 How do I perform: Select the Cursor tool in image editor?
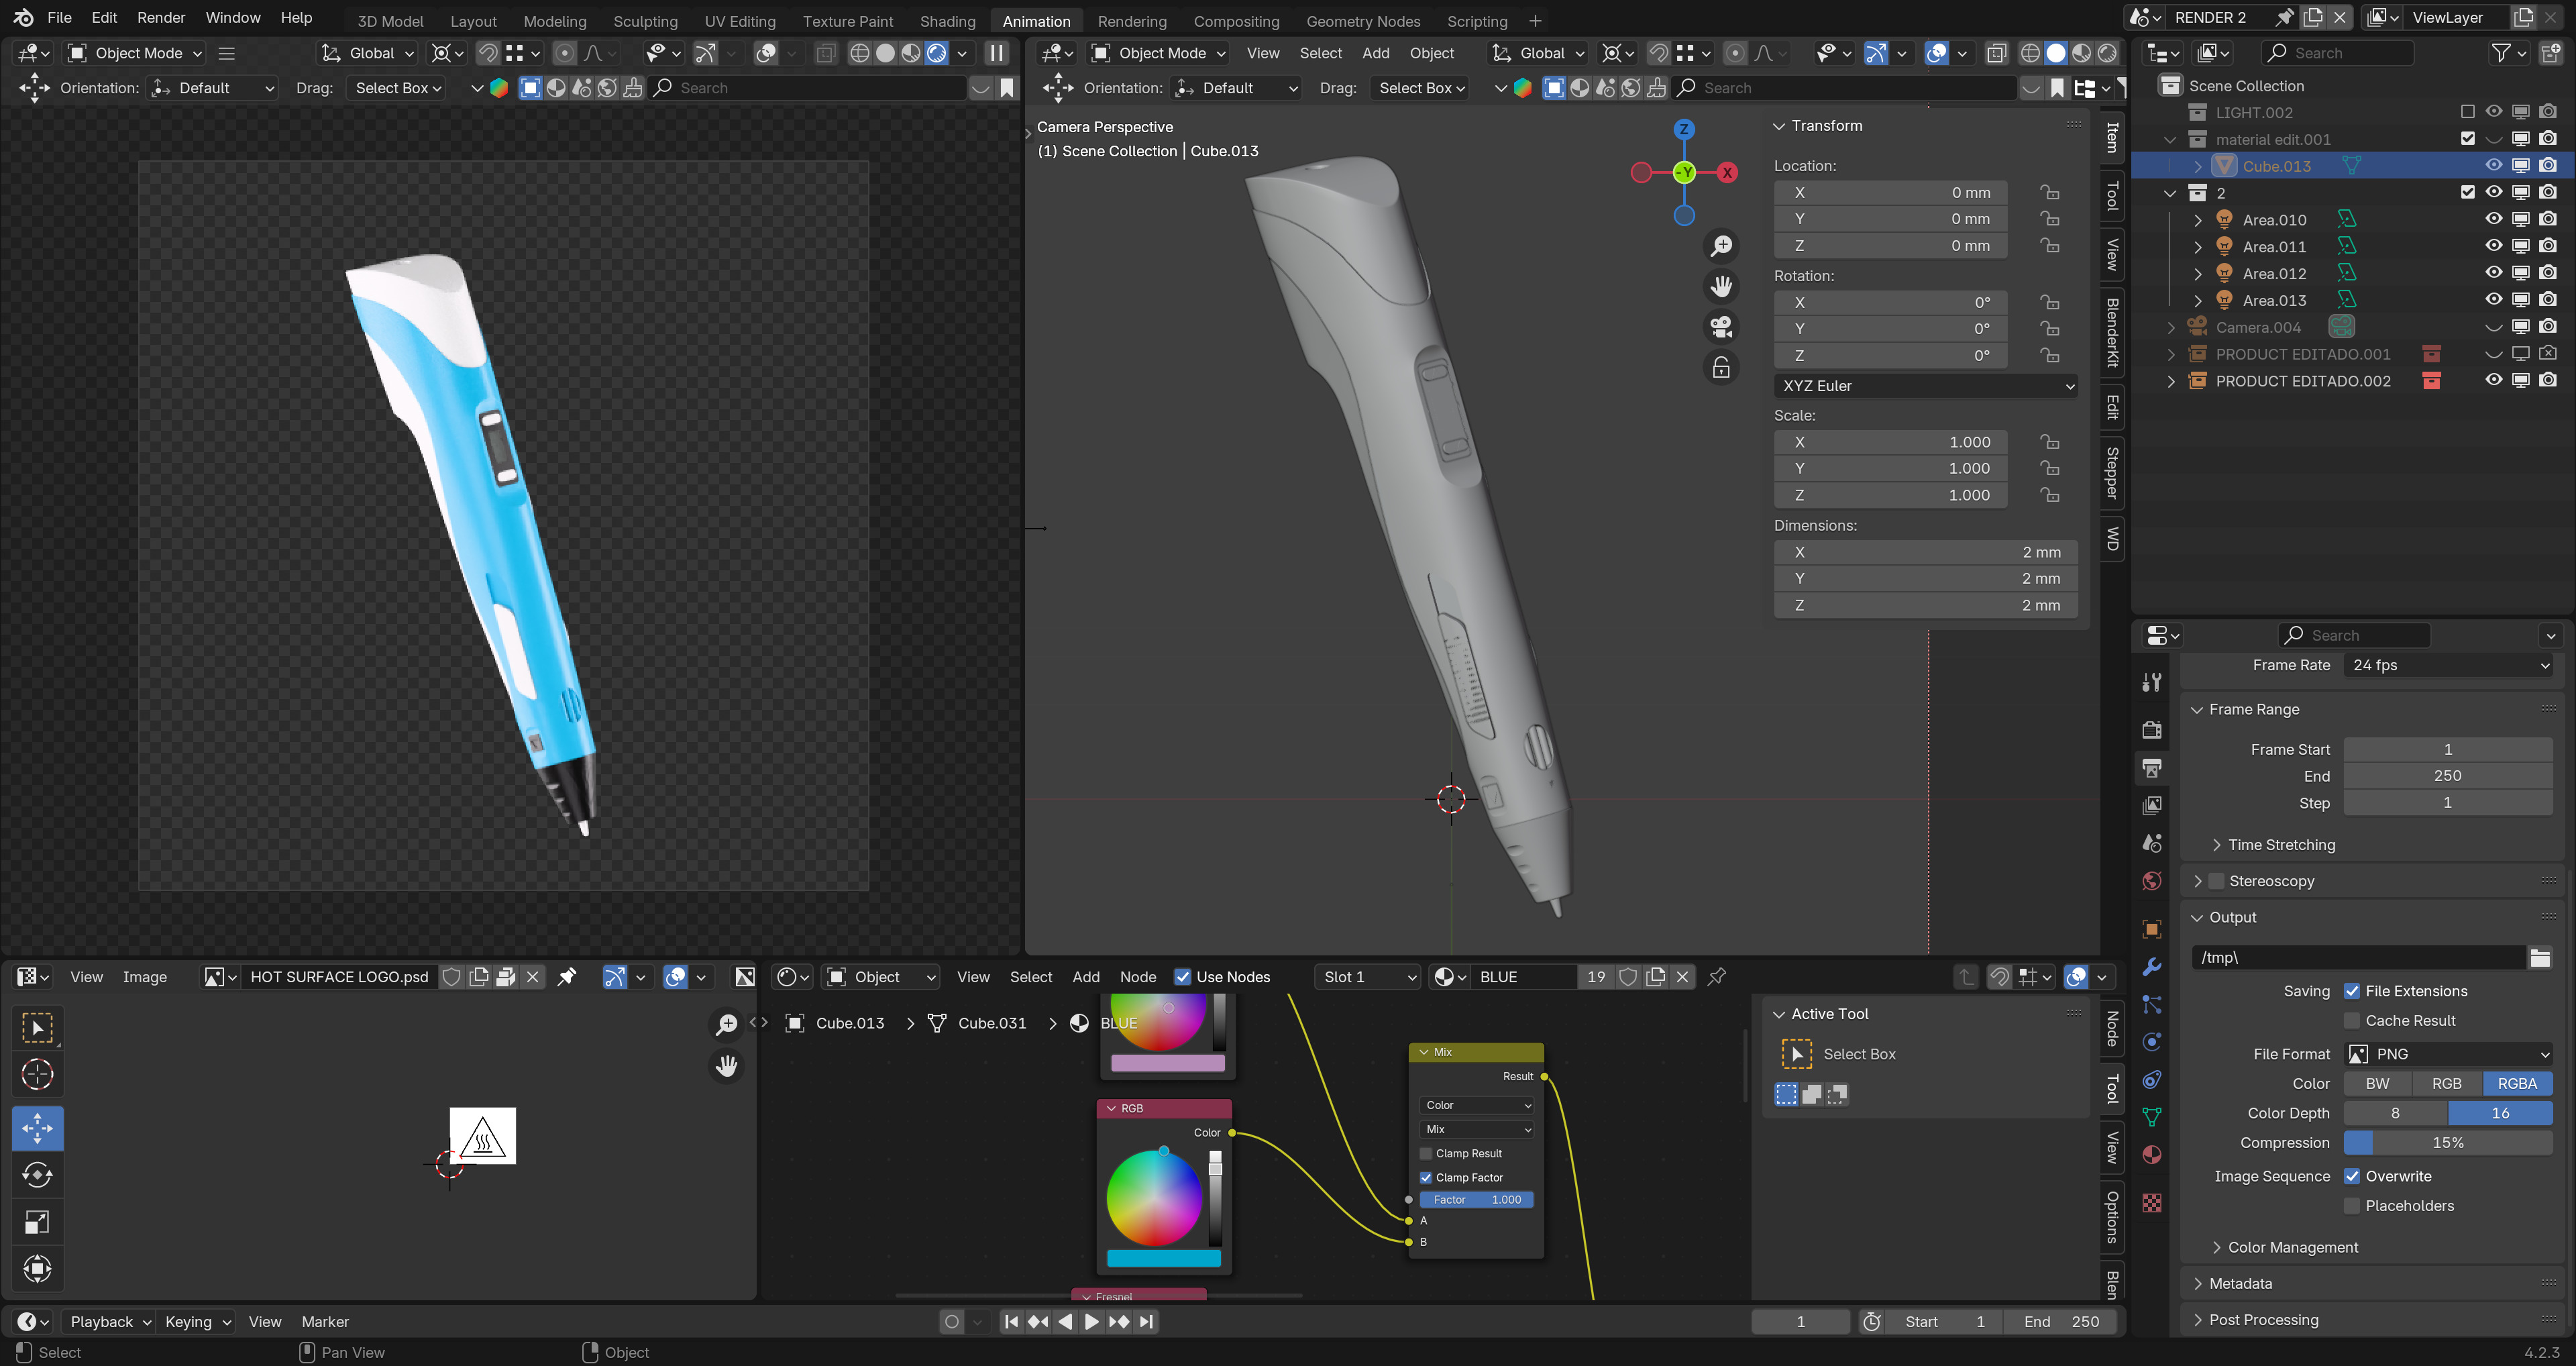37,1075
